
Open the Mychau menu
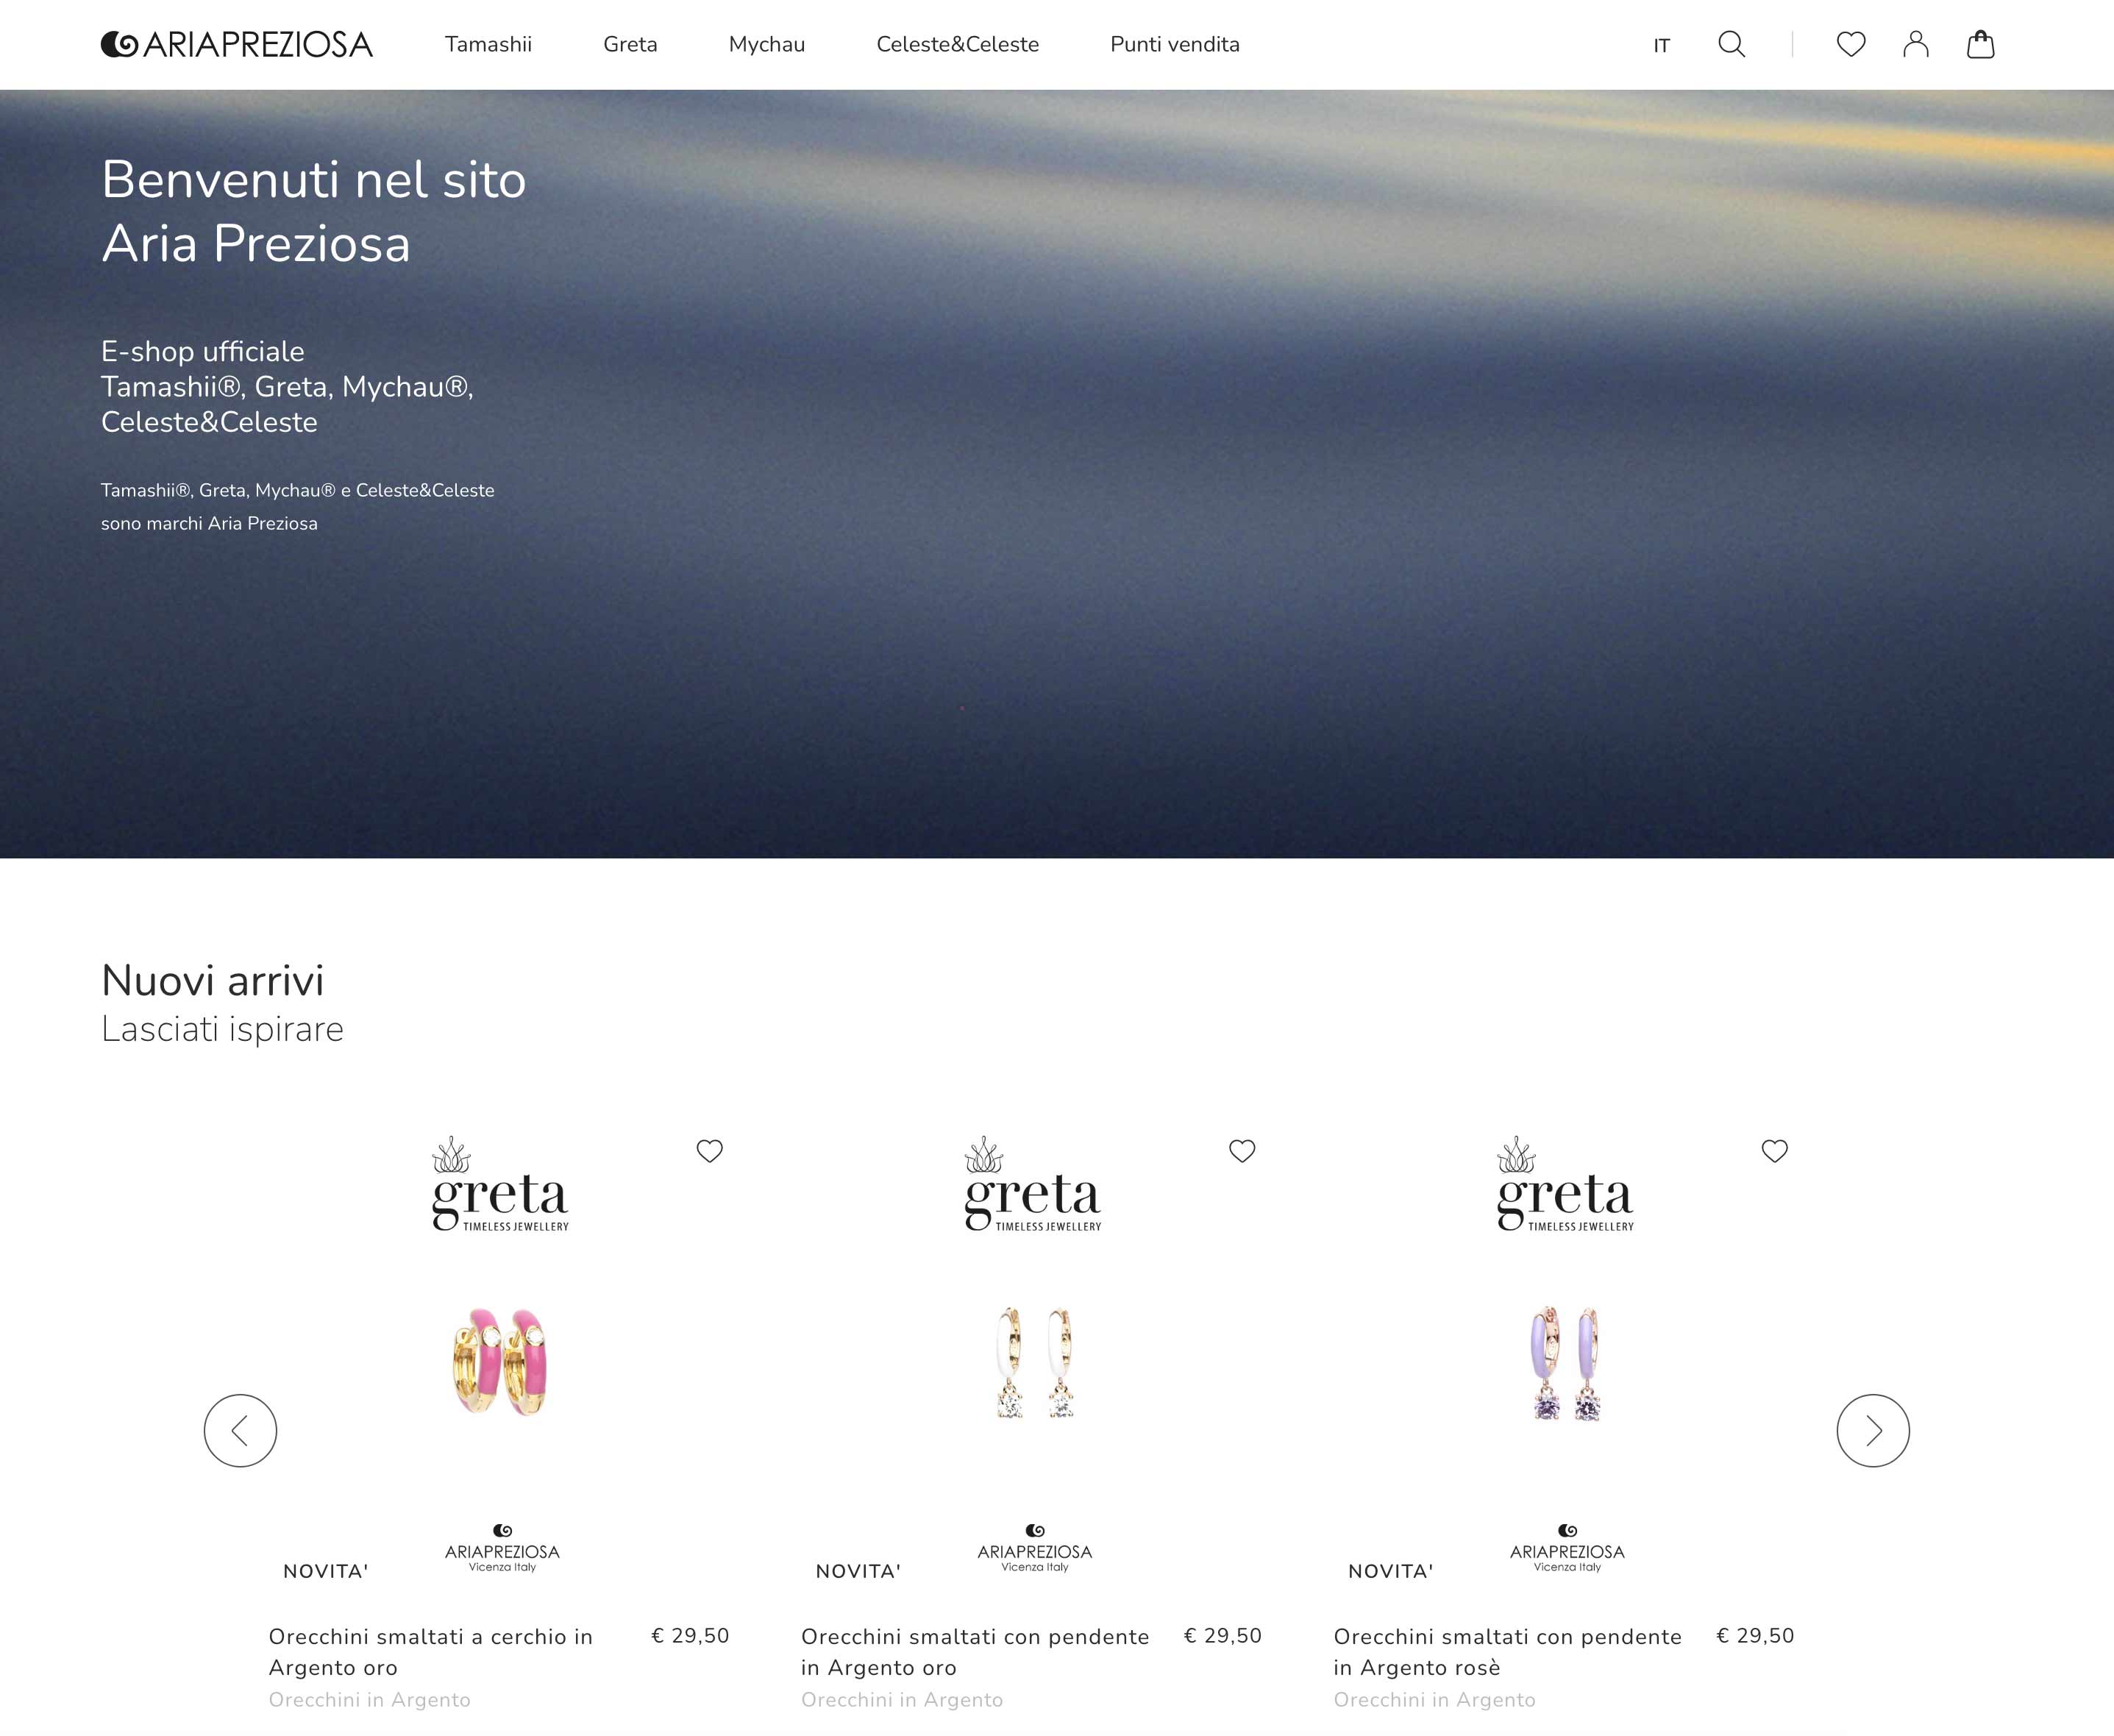point(767,45)
